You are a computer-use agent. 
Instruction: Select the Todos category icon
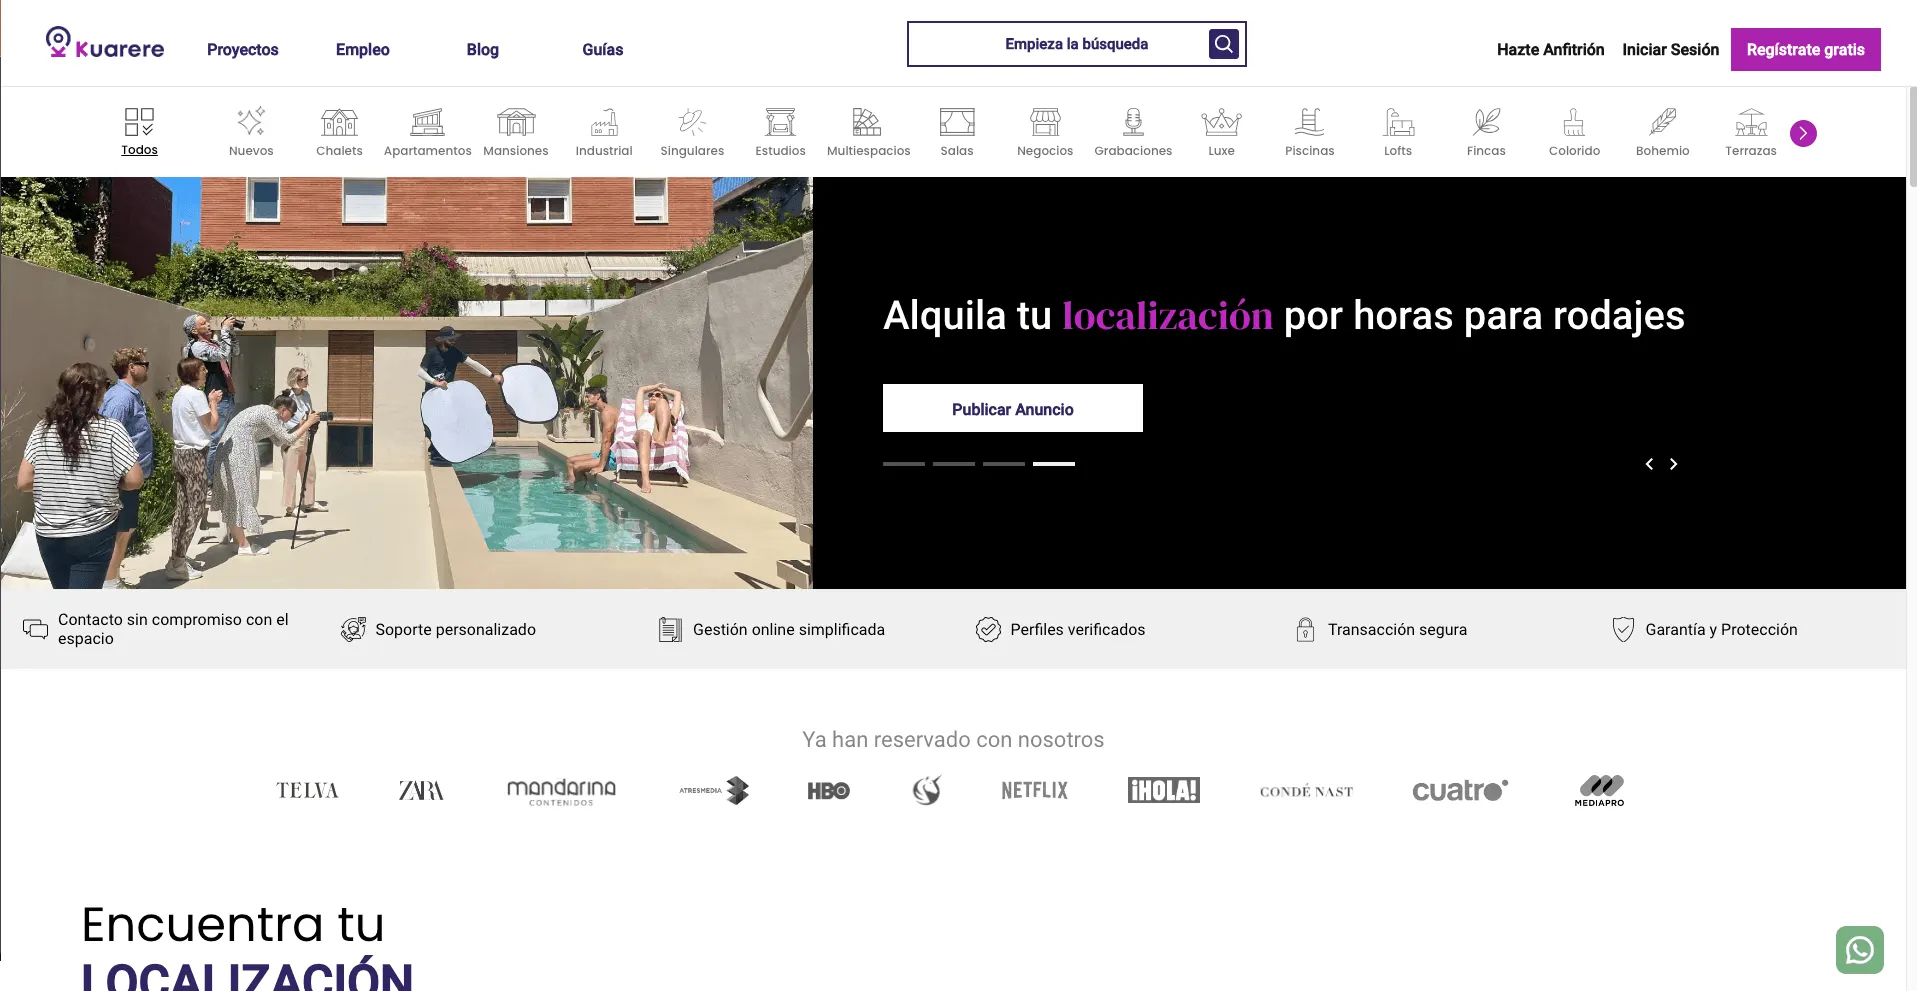pos(139,122)
